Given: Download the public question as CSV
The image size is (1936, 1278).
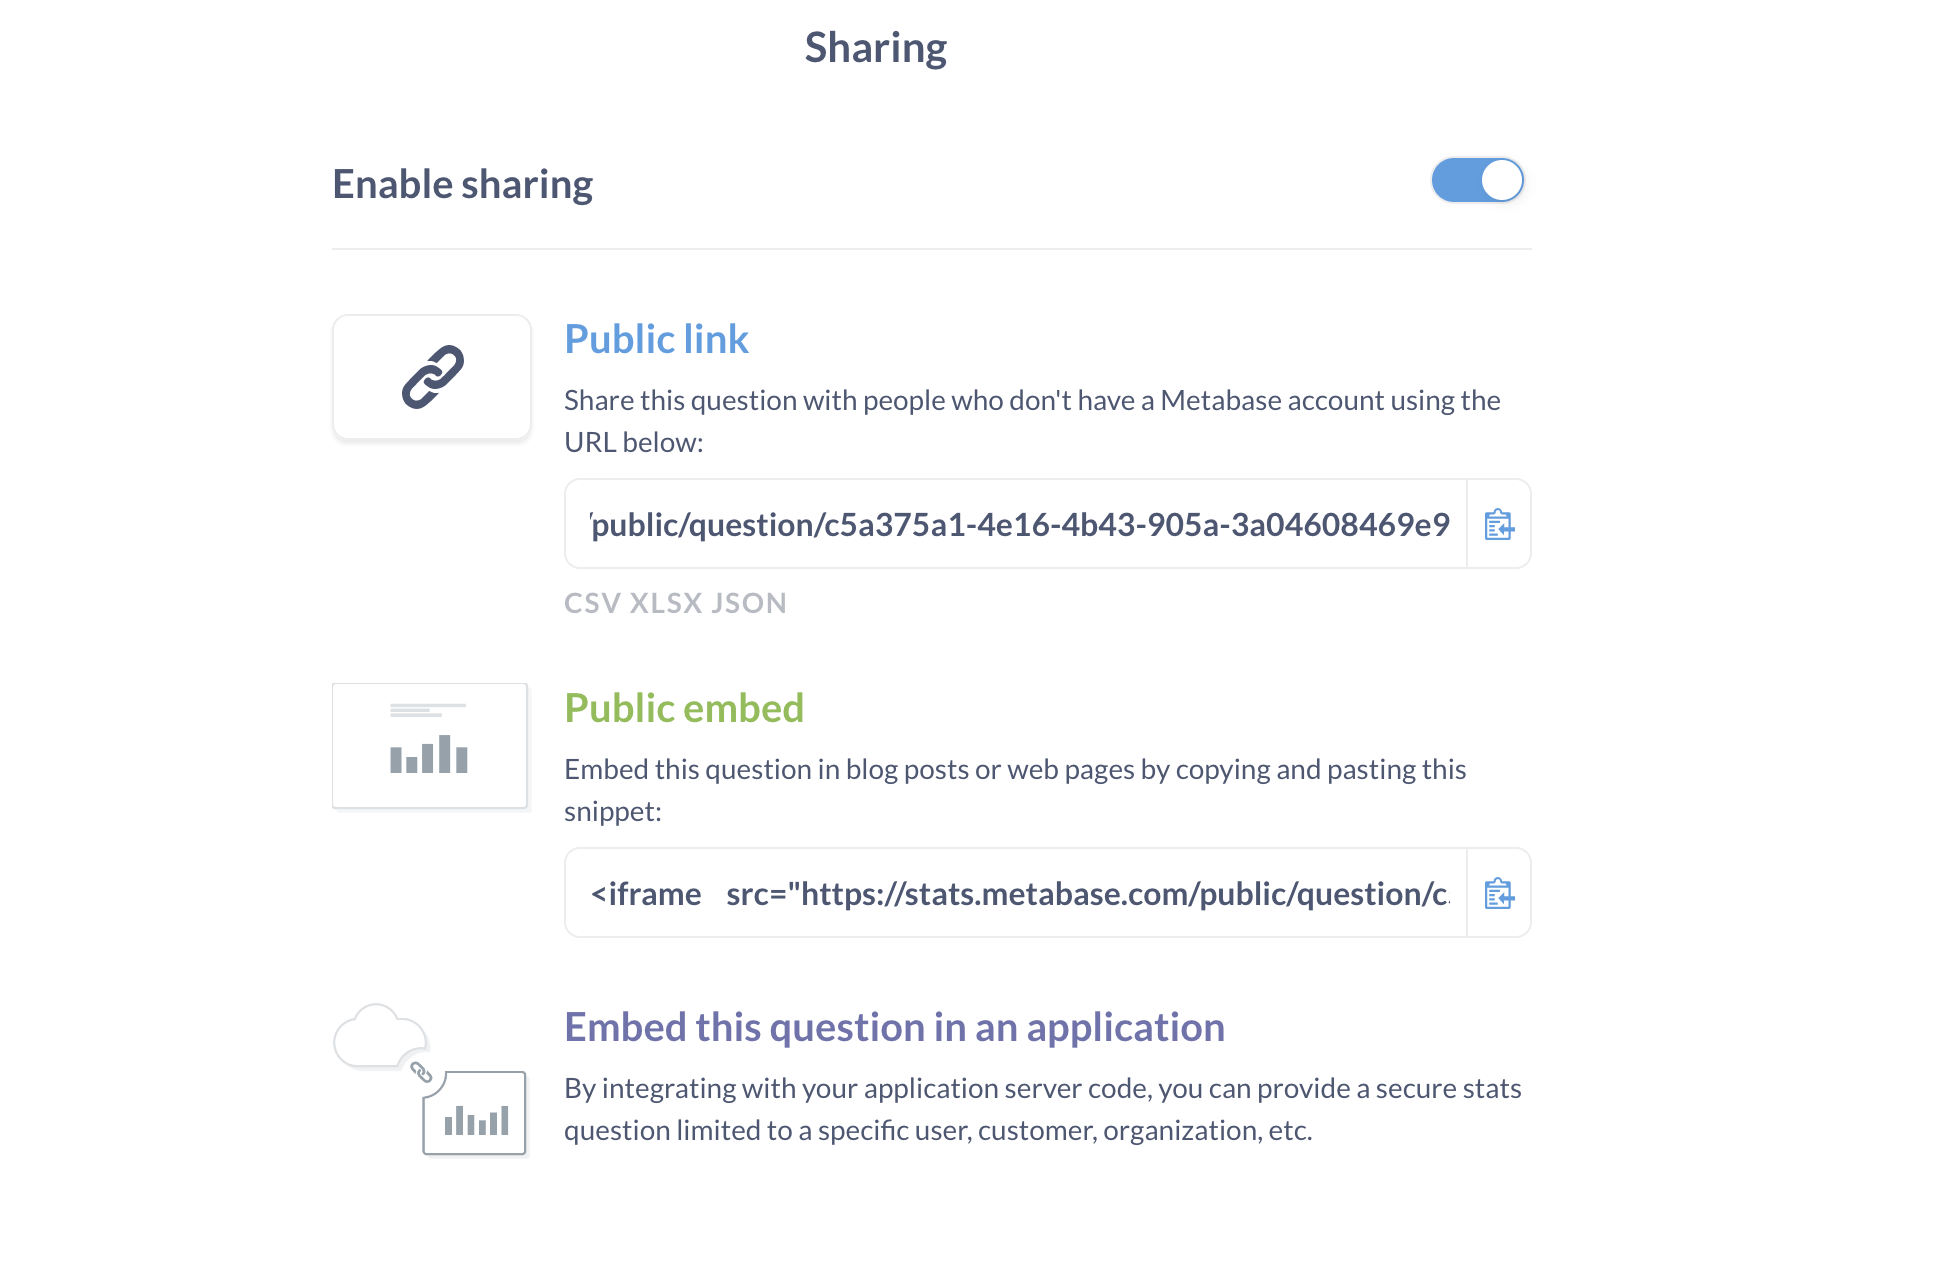Looking at the screenshot, I should click(592, 603).
